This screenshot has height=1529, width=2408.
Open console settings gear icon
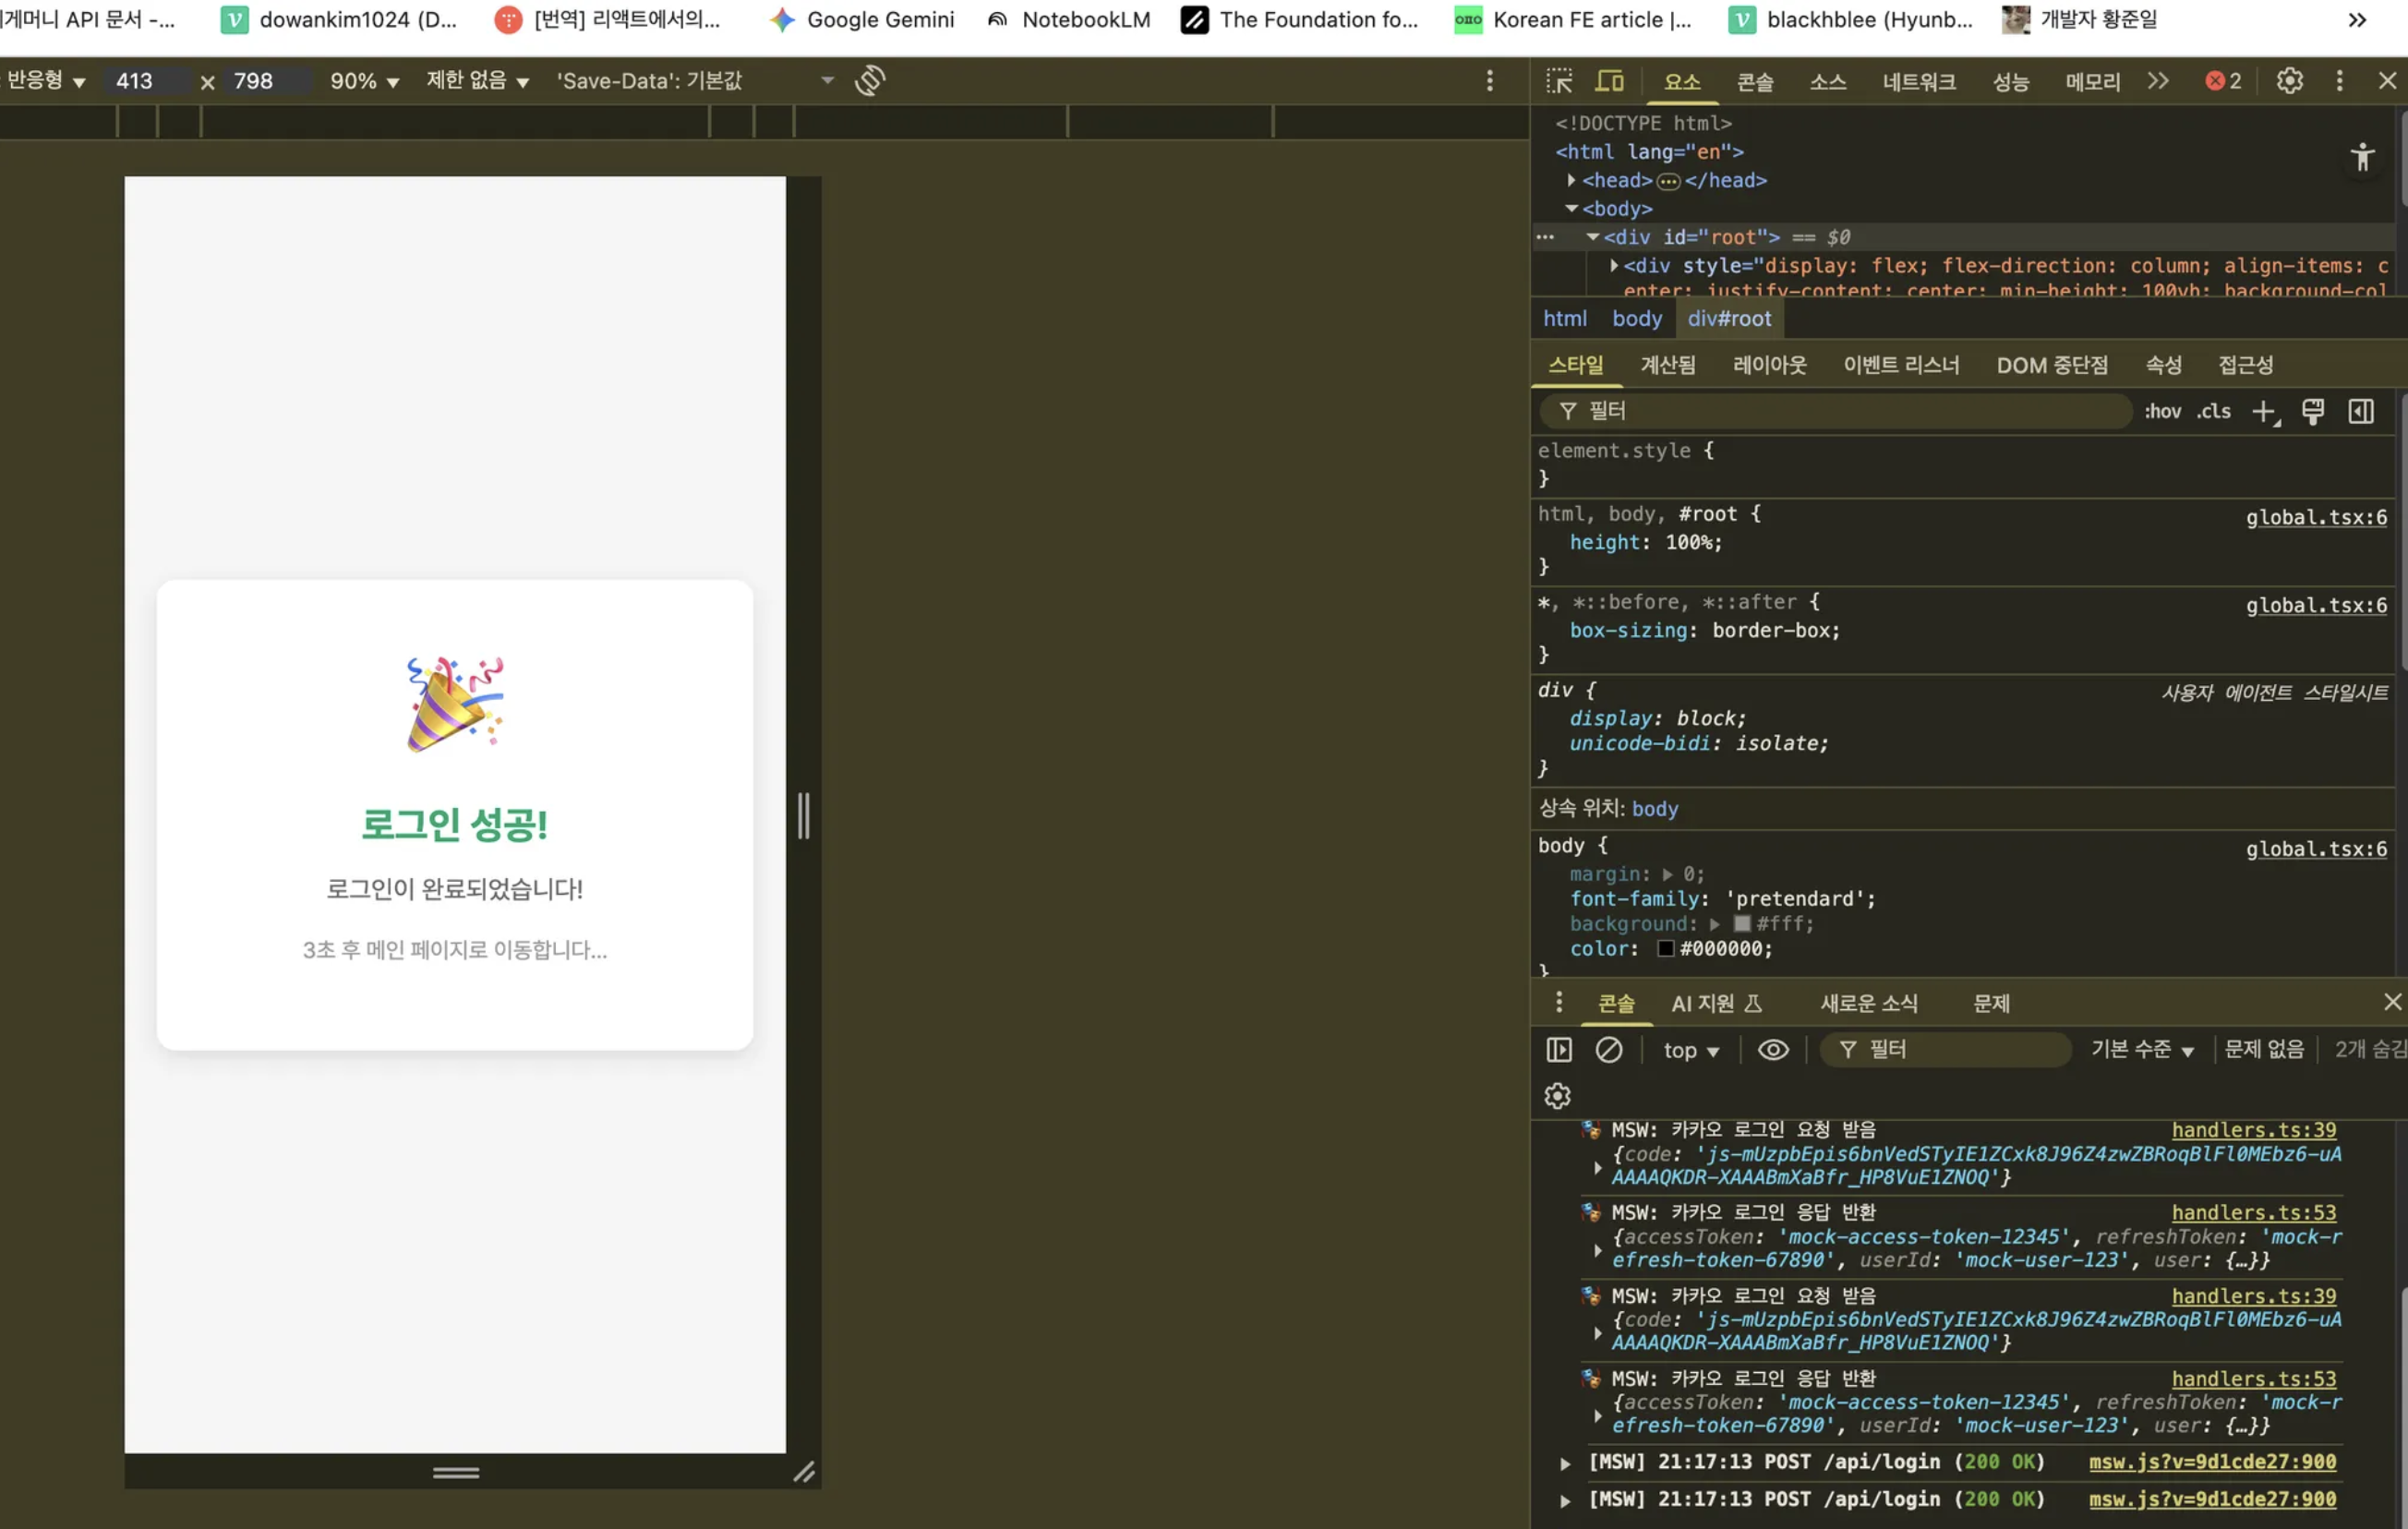point(1557,1096)
